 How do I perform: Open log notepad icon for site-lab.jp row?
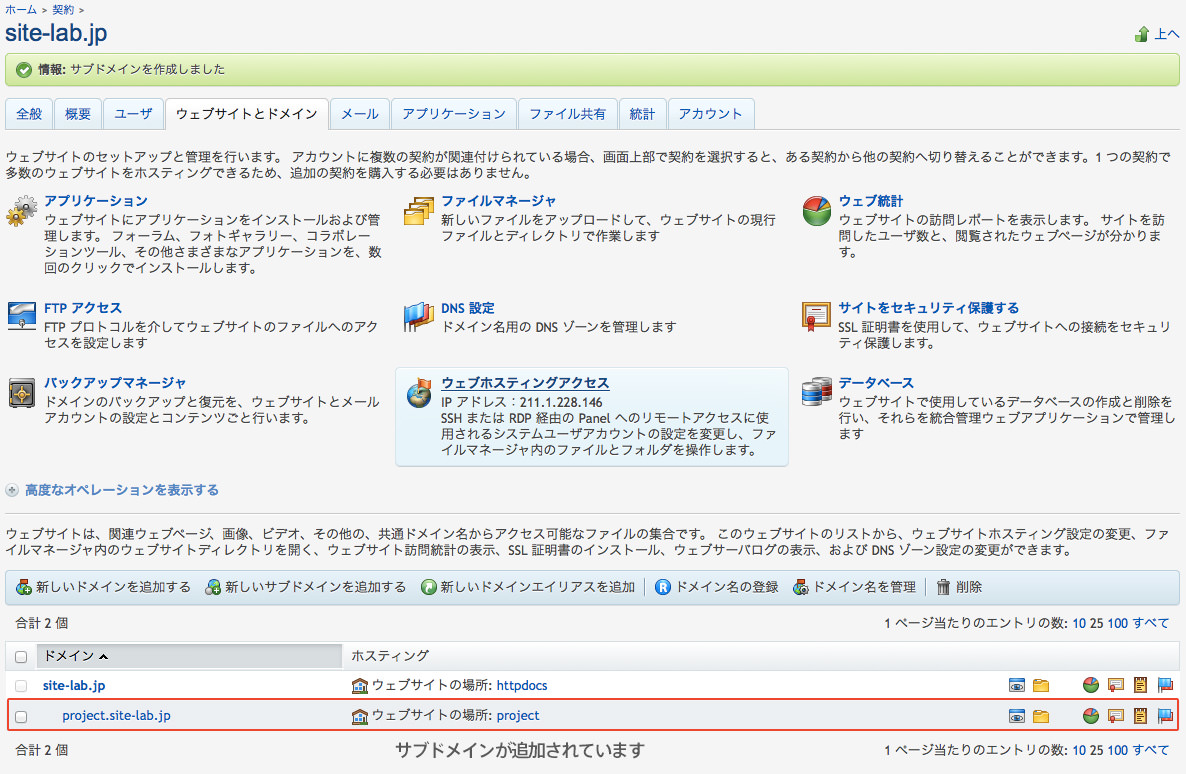tap(1140, 686)
